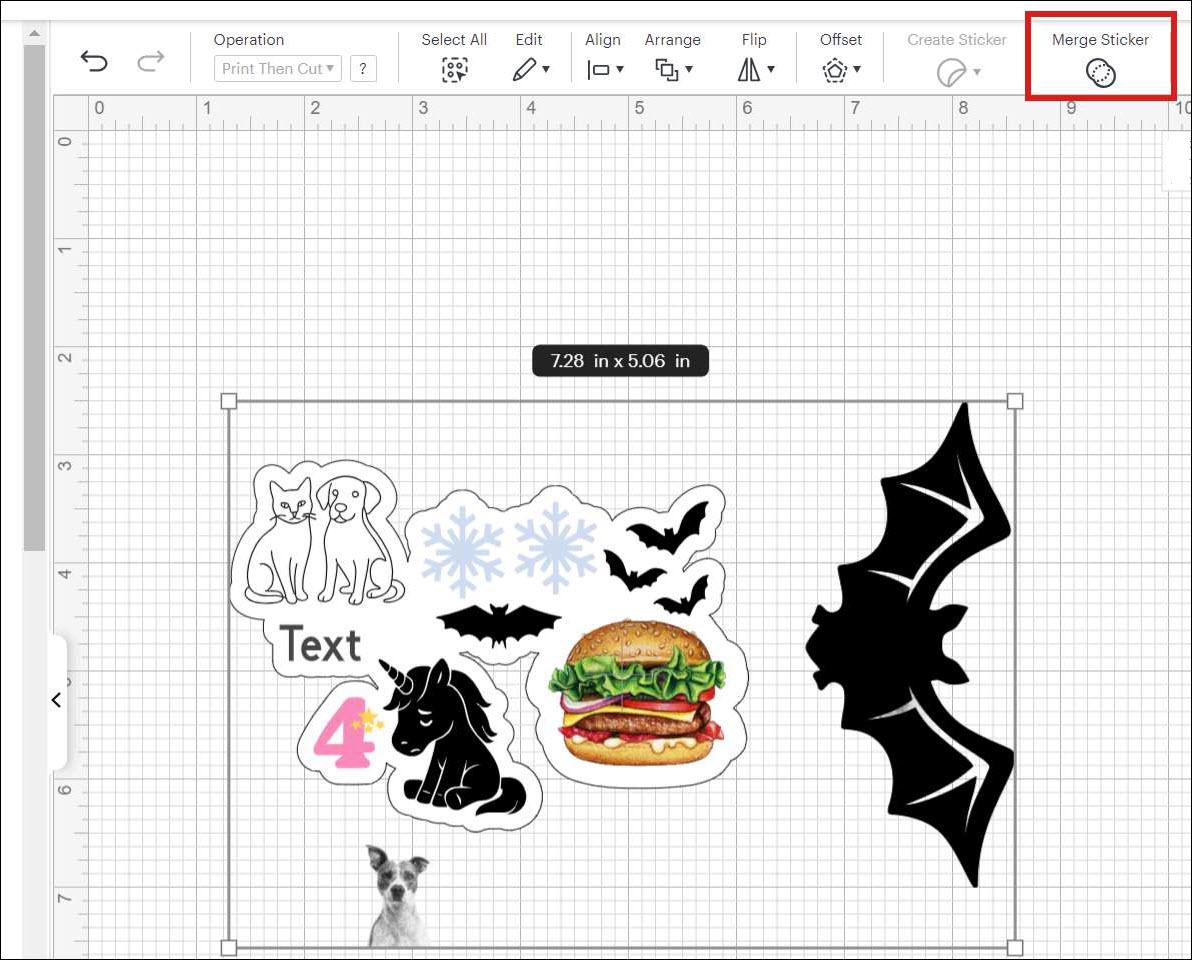Click the Offset icon
Screen dimensions: 1192x960
click(836, 70)
